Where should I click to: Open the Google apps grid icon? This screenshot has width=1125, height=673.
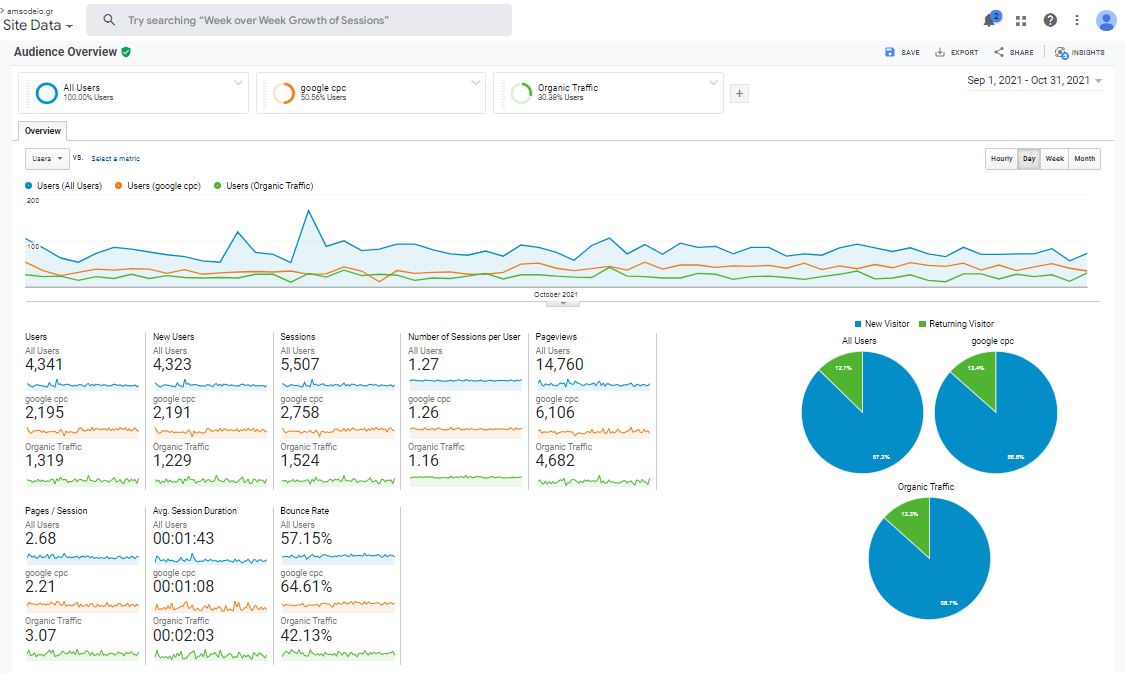1021,20
